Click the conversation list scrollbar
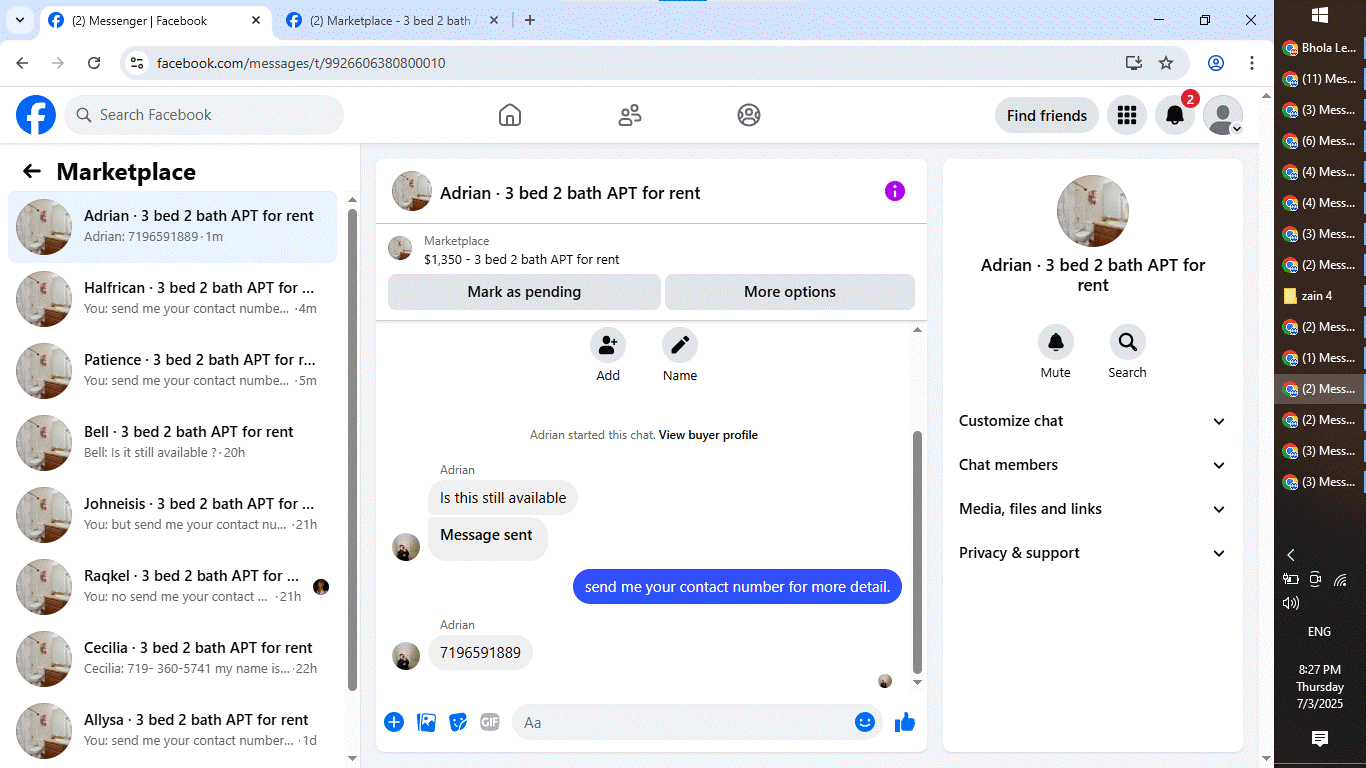Screen dimensions: 1366x768 tap(352, 450)
